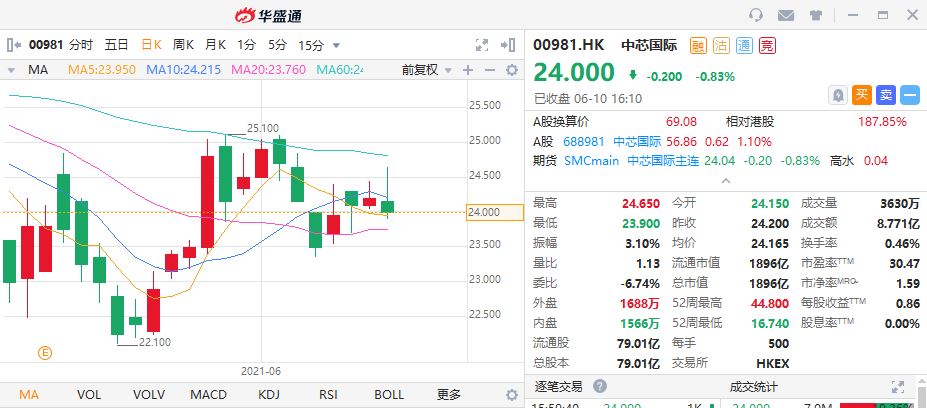This screenshot has width=927, height=408.
Task: Enable the MACD indicator
Action: (208, 394)
